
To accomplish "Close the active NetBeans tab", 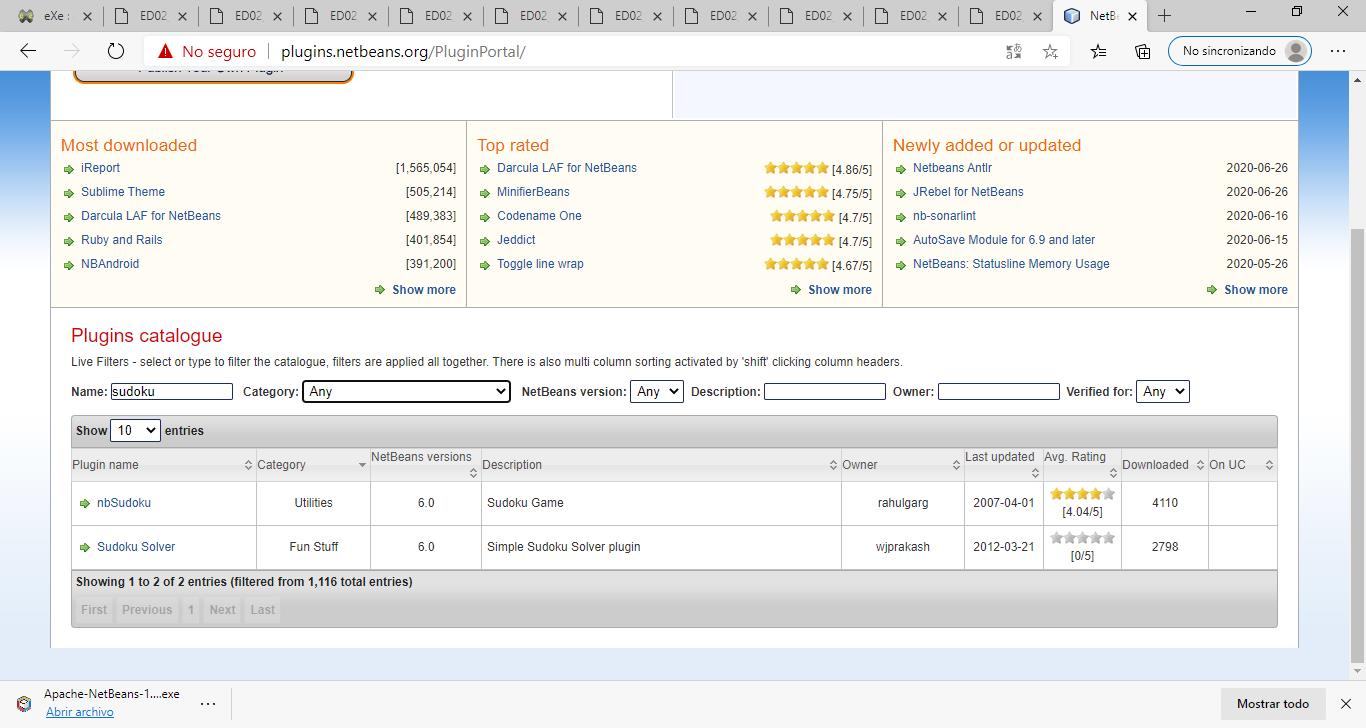I will (x=1132, y=16).
